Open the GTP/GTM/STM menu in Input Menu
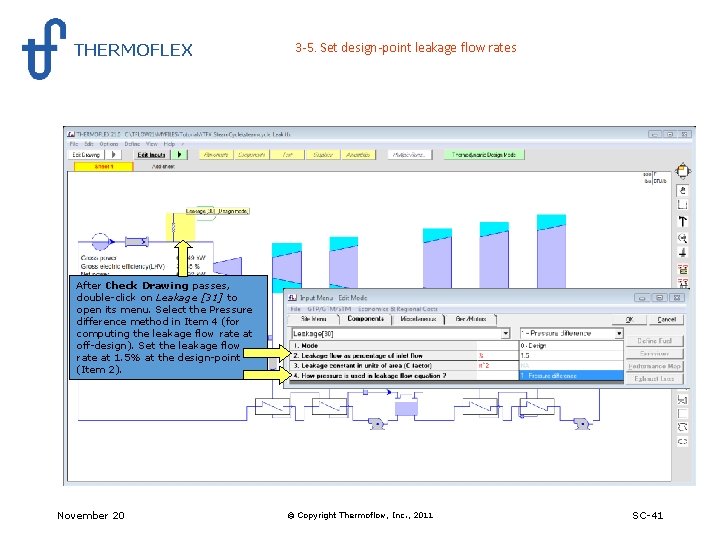Screen dimensions: 720x540 point(329,309)
